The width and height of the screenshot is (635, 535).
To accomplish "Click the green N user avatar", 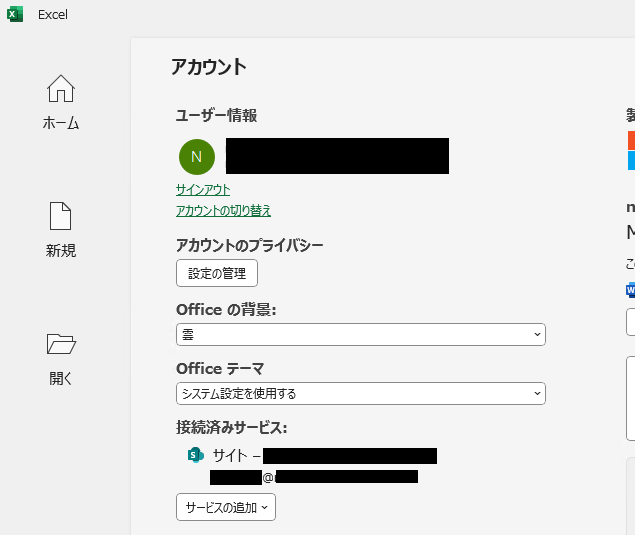I will coord(196,156).
